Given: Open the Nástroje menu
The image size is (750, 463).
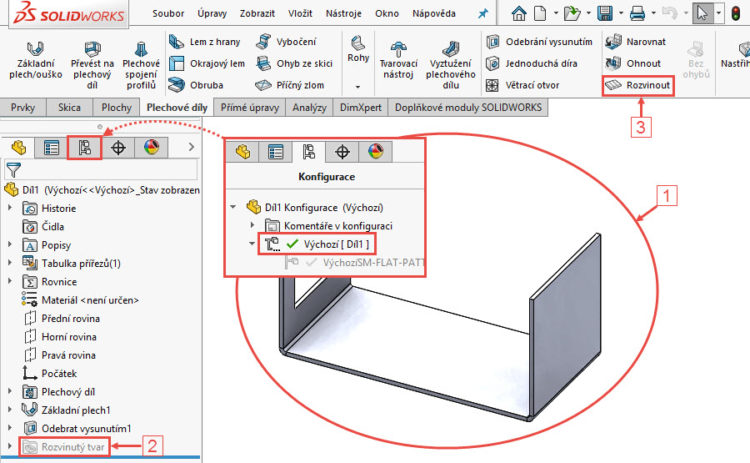Looking at the screenshot, I should coord(343,13).
